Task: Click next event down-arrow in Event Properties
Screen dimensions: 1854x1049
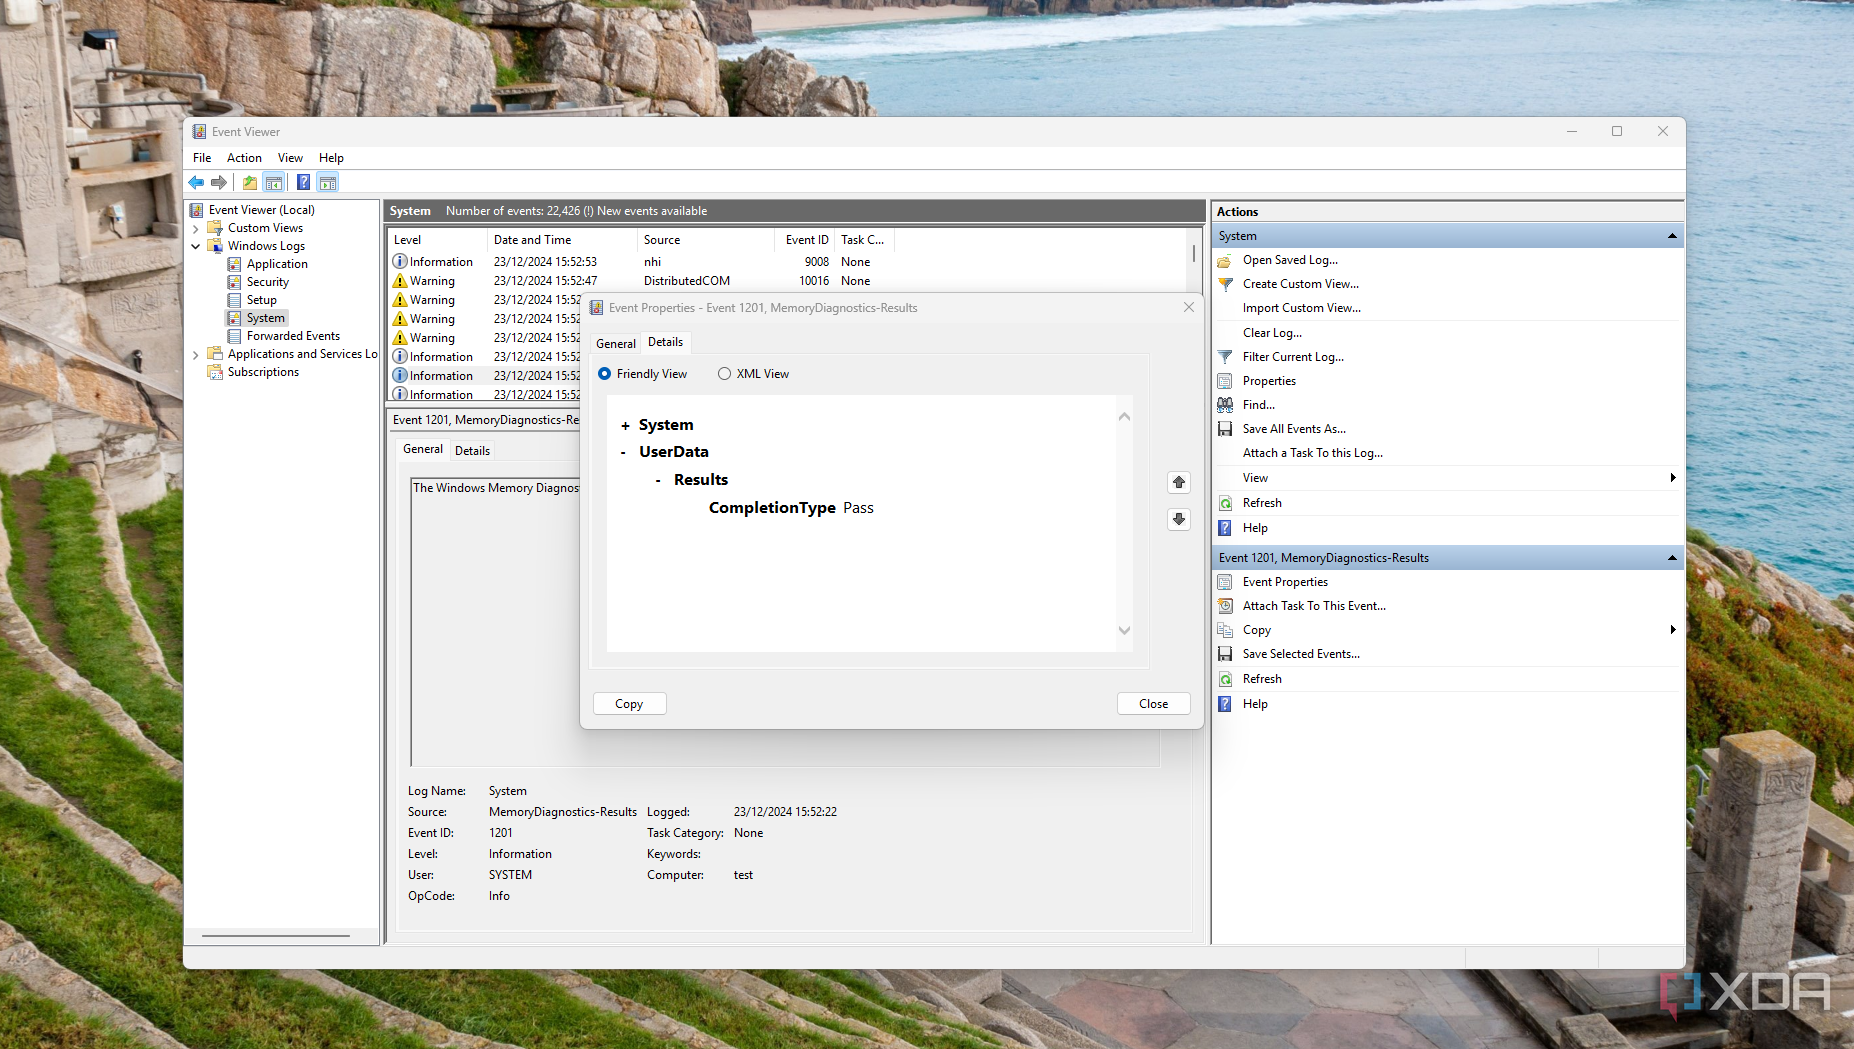Action: [x=1179, y=519]
